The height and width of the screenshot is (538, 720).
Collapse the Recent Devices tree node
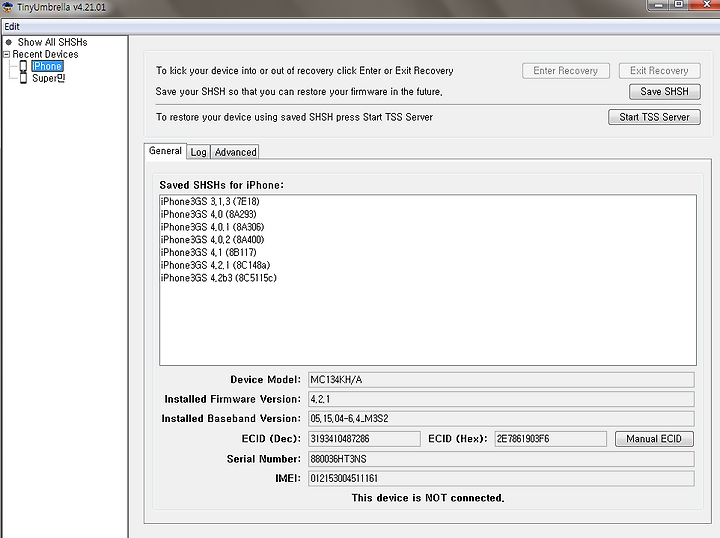[x=6, y=54]
